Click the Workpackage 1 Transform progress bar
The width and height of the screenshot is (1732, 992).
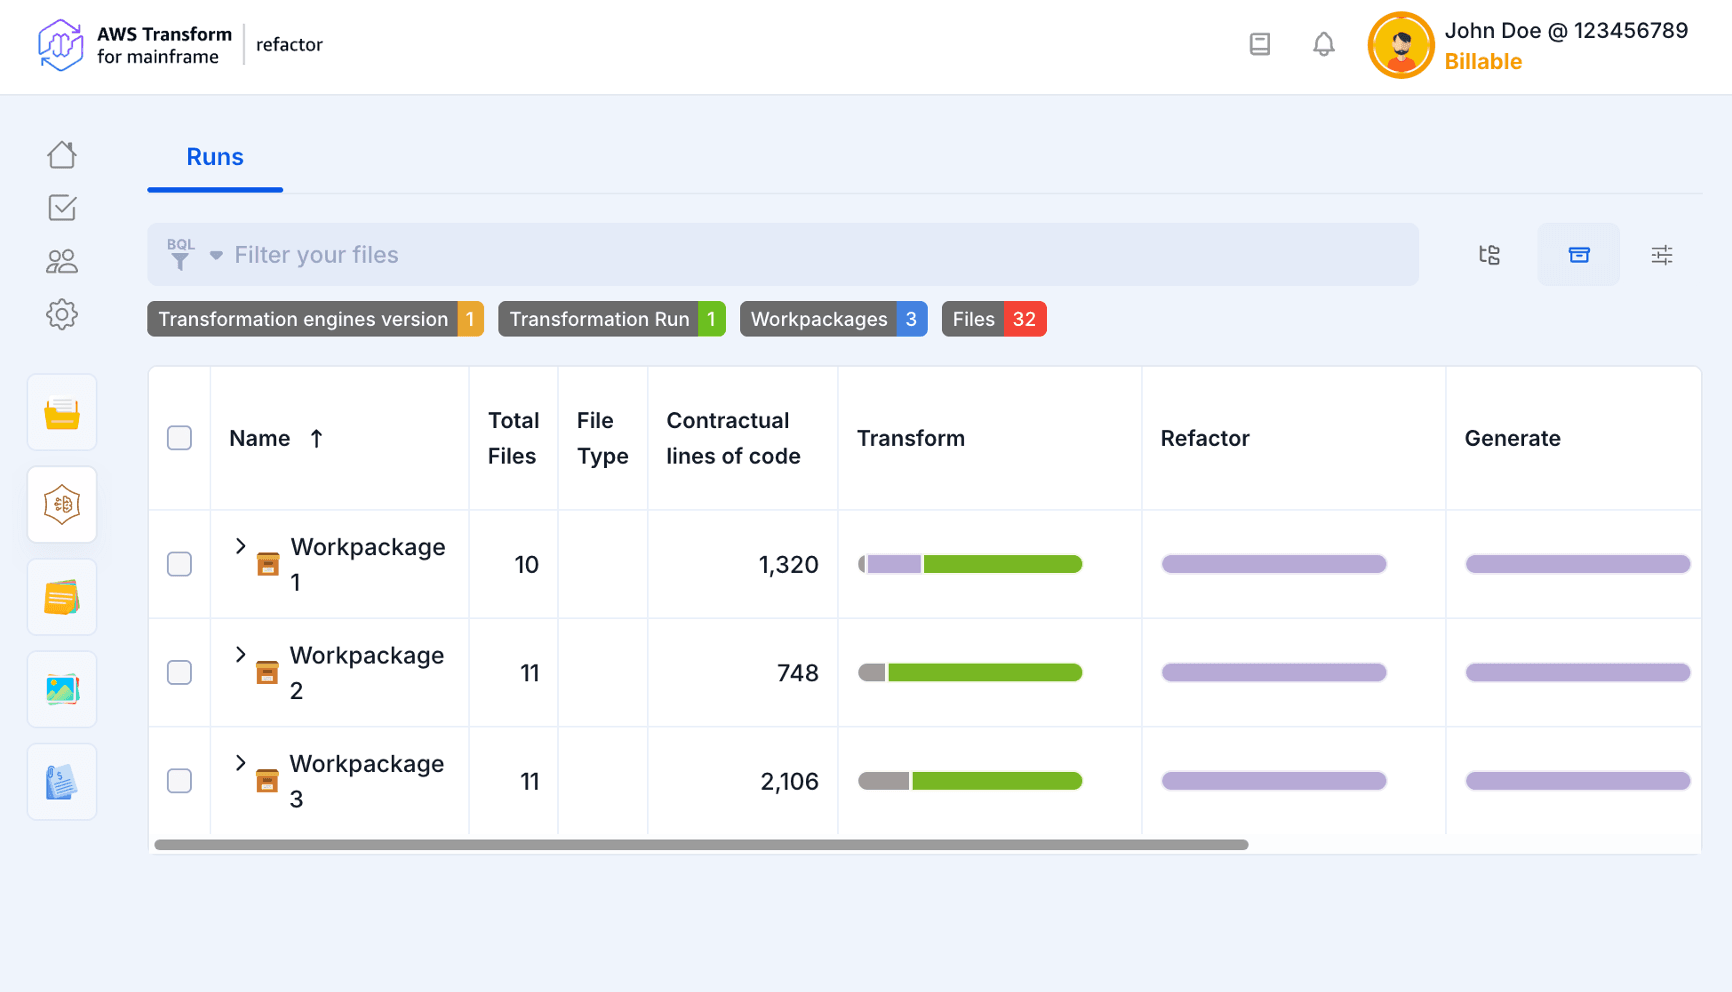point(970,565)
